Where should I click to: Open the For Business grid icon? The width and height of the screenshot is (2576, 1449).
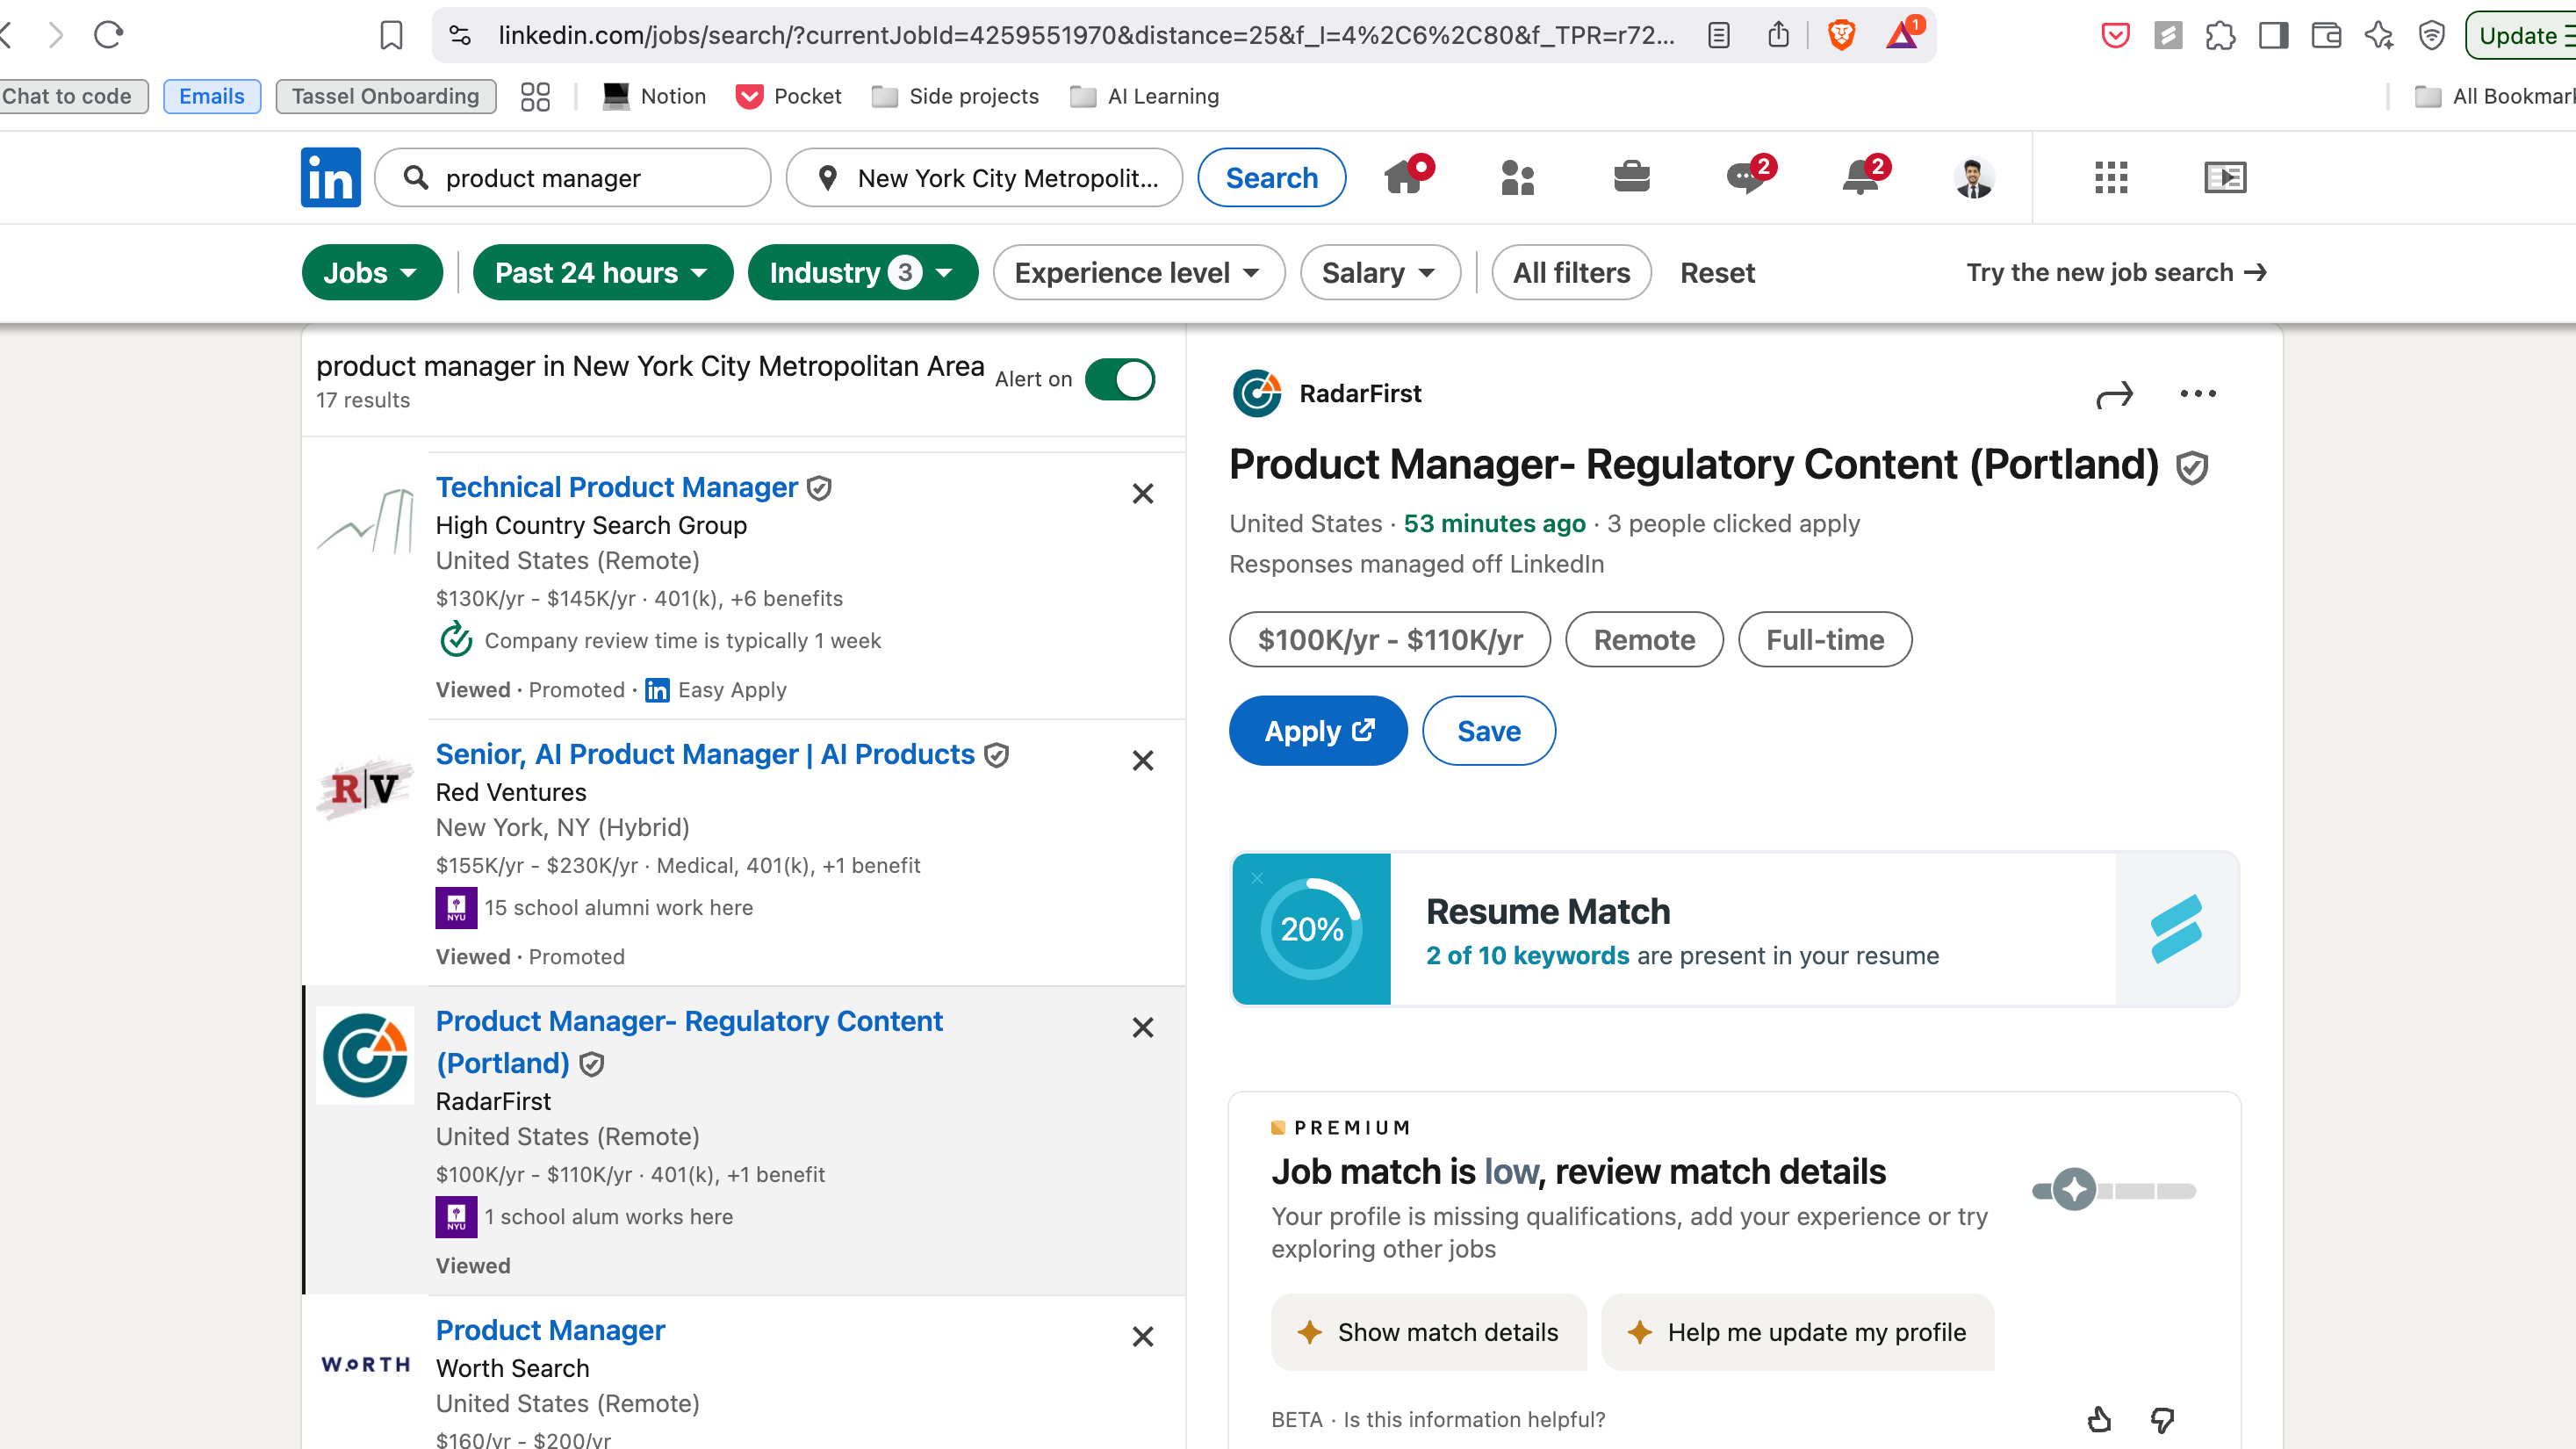pos(2111,177)
